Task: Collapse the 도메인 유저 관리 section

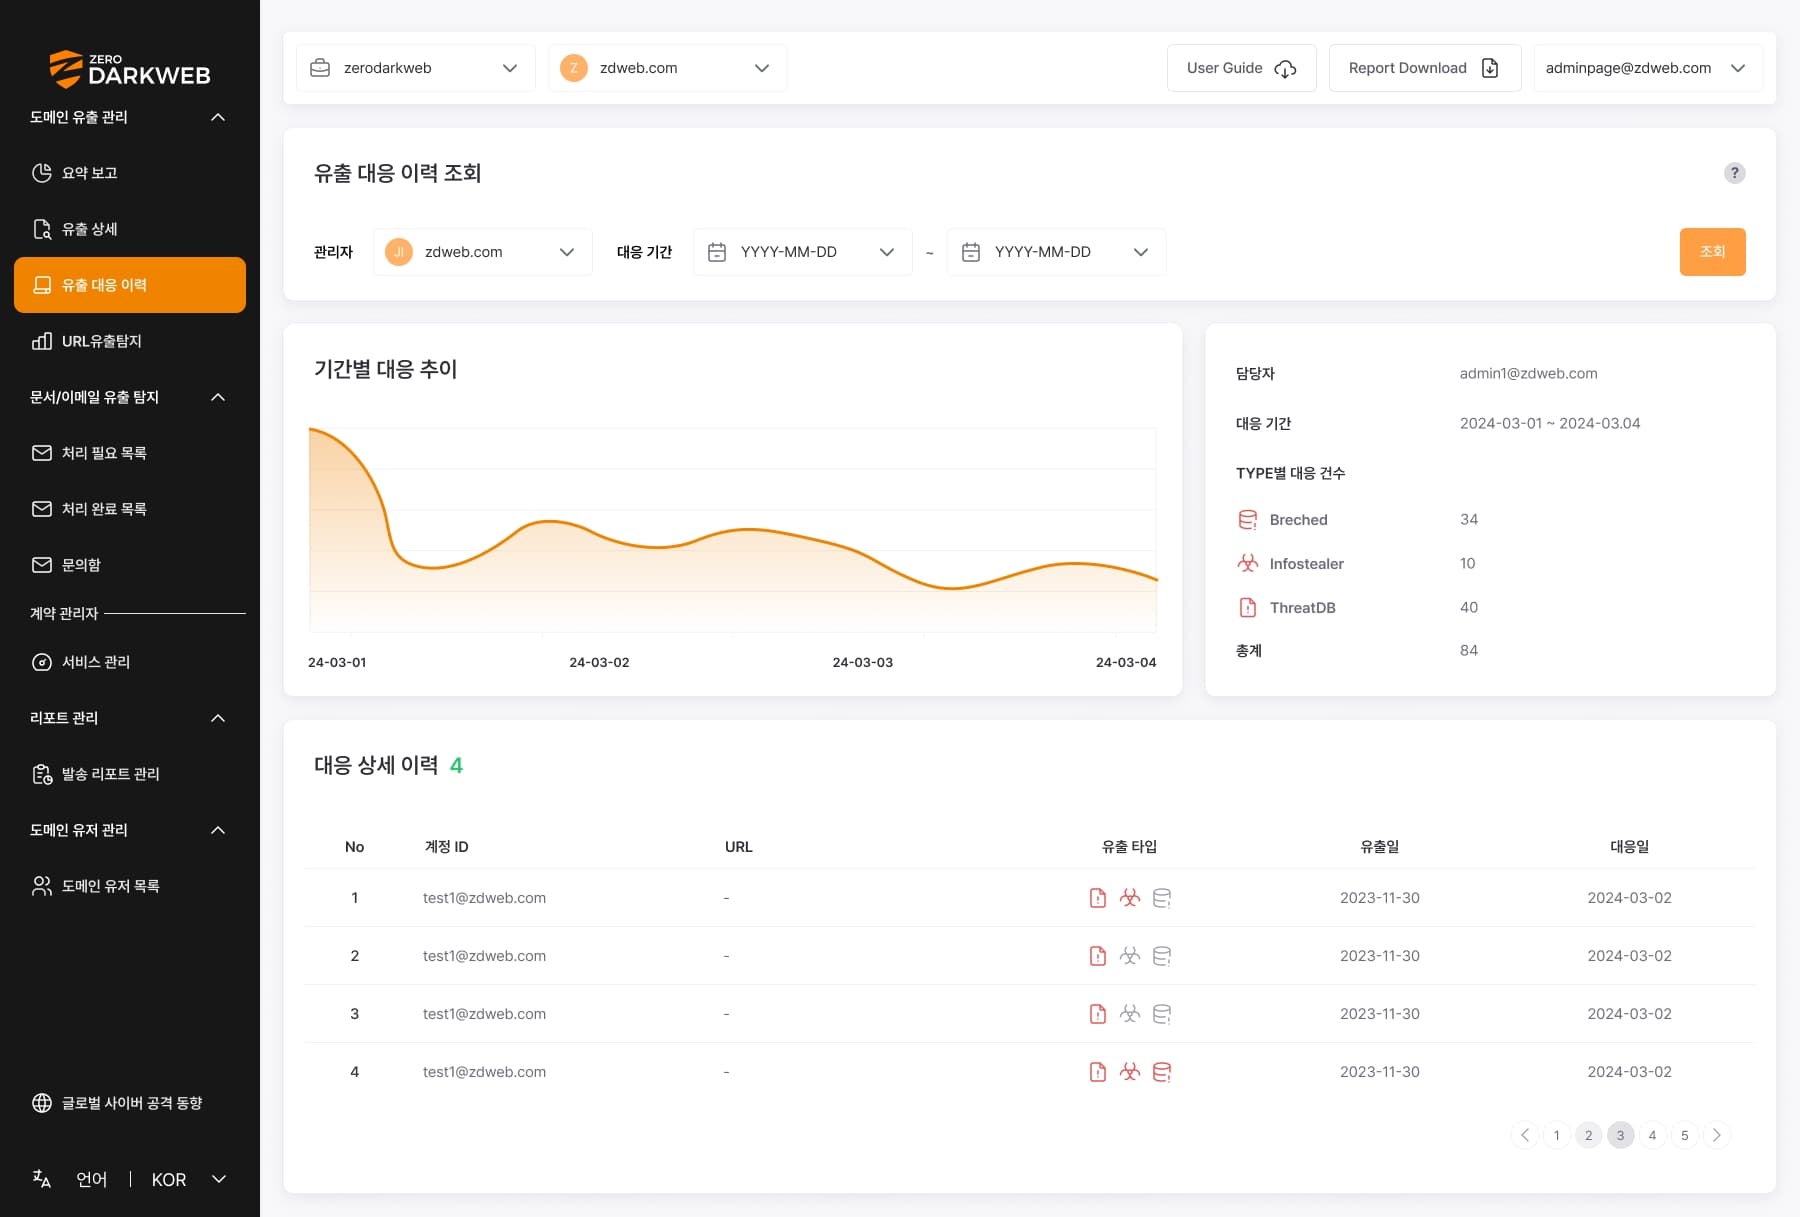Action: point(218,830)
